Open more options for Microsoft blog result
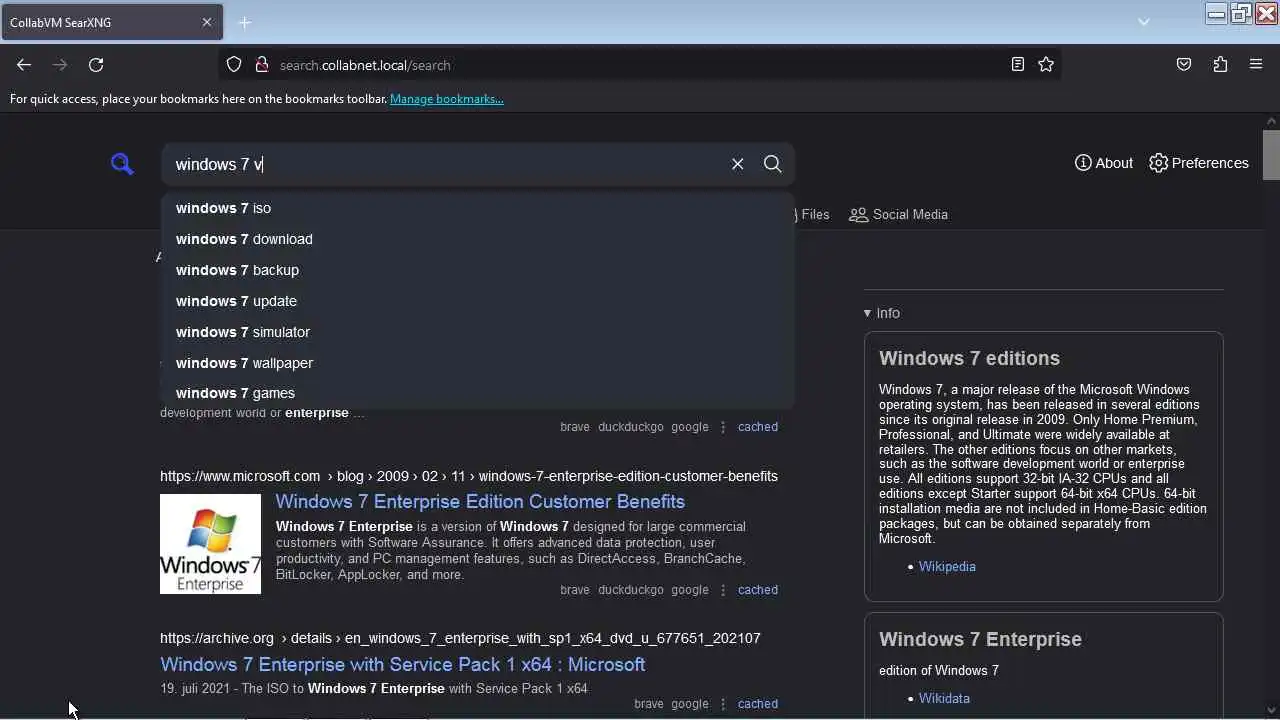 pyautogui.click(x=723, y=590)
